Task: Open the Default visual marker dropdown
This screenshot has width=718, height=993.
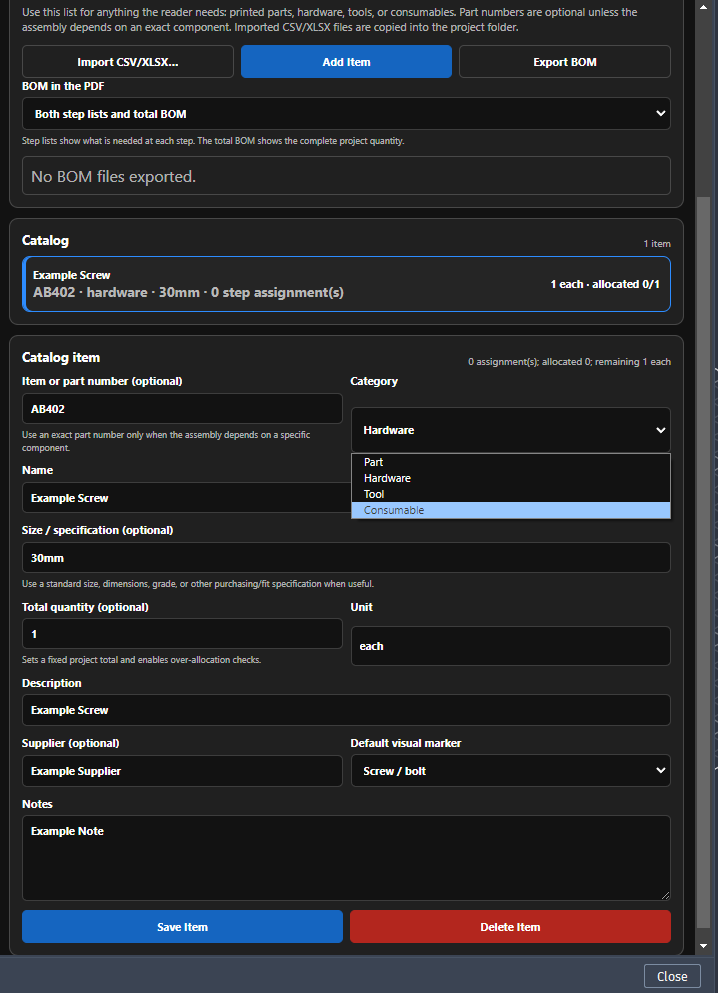Action: 511,771
